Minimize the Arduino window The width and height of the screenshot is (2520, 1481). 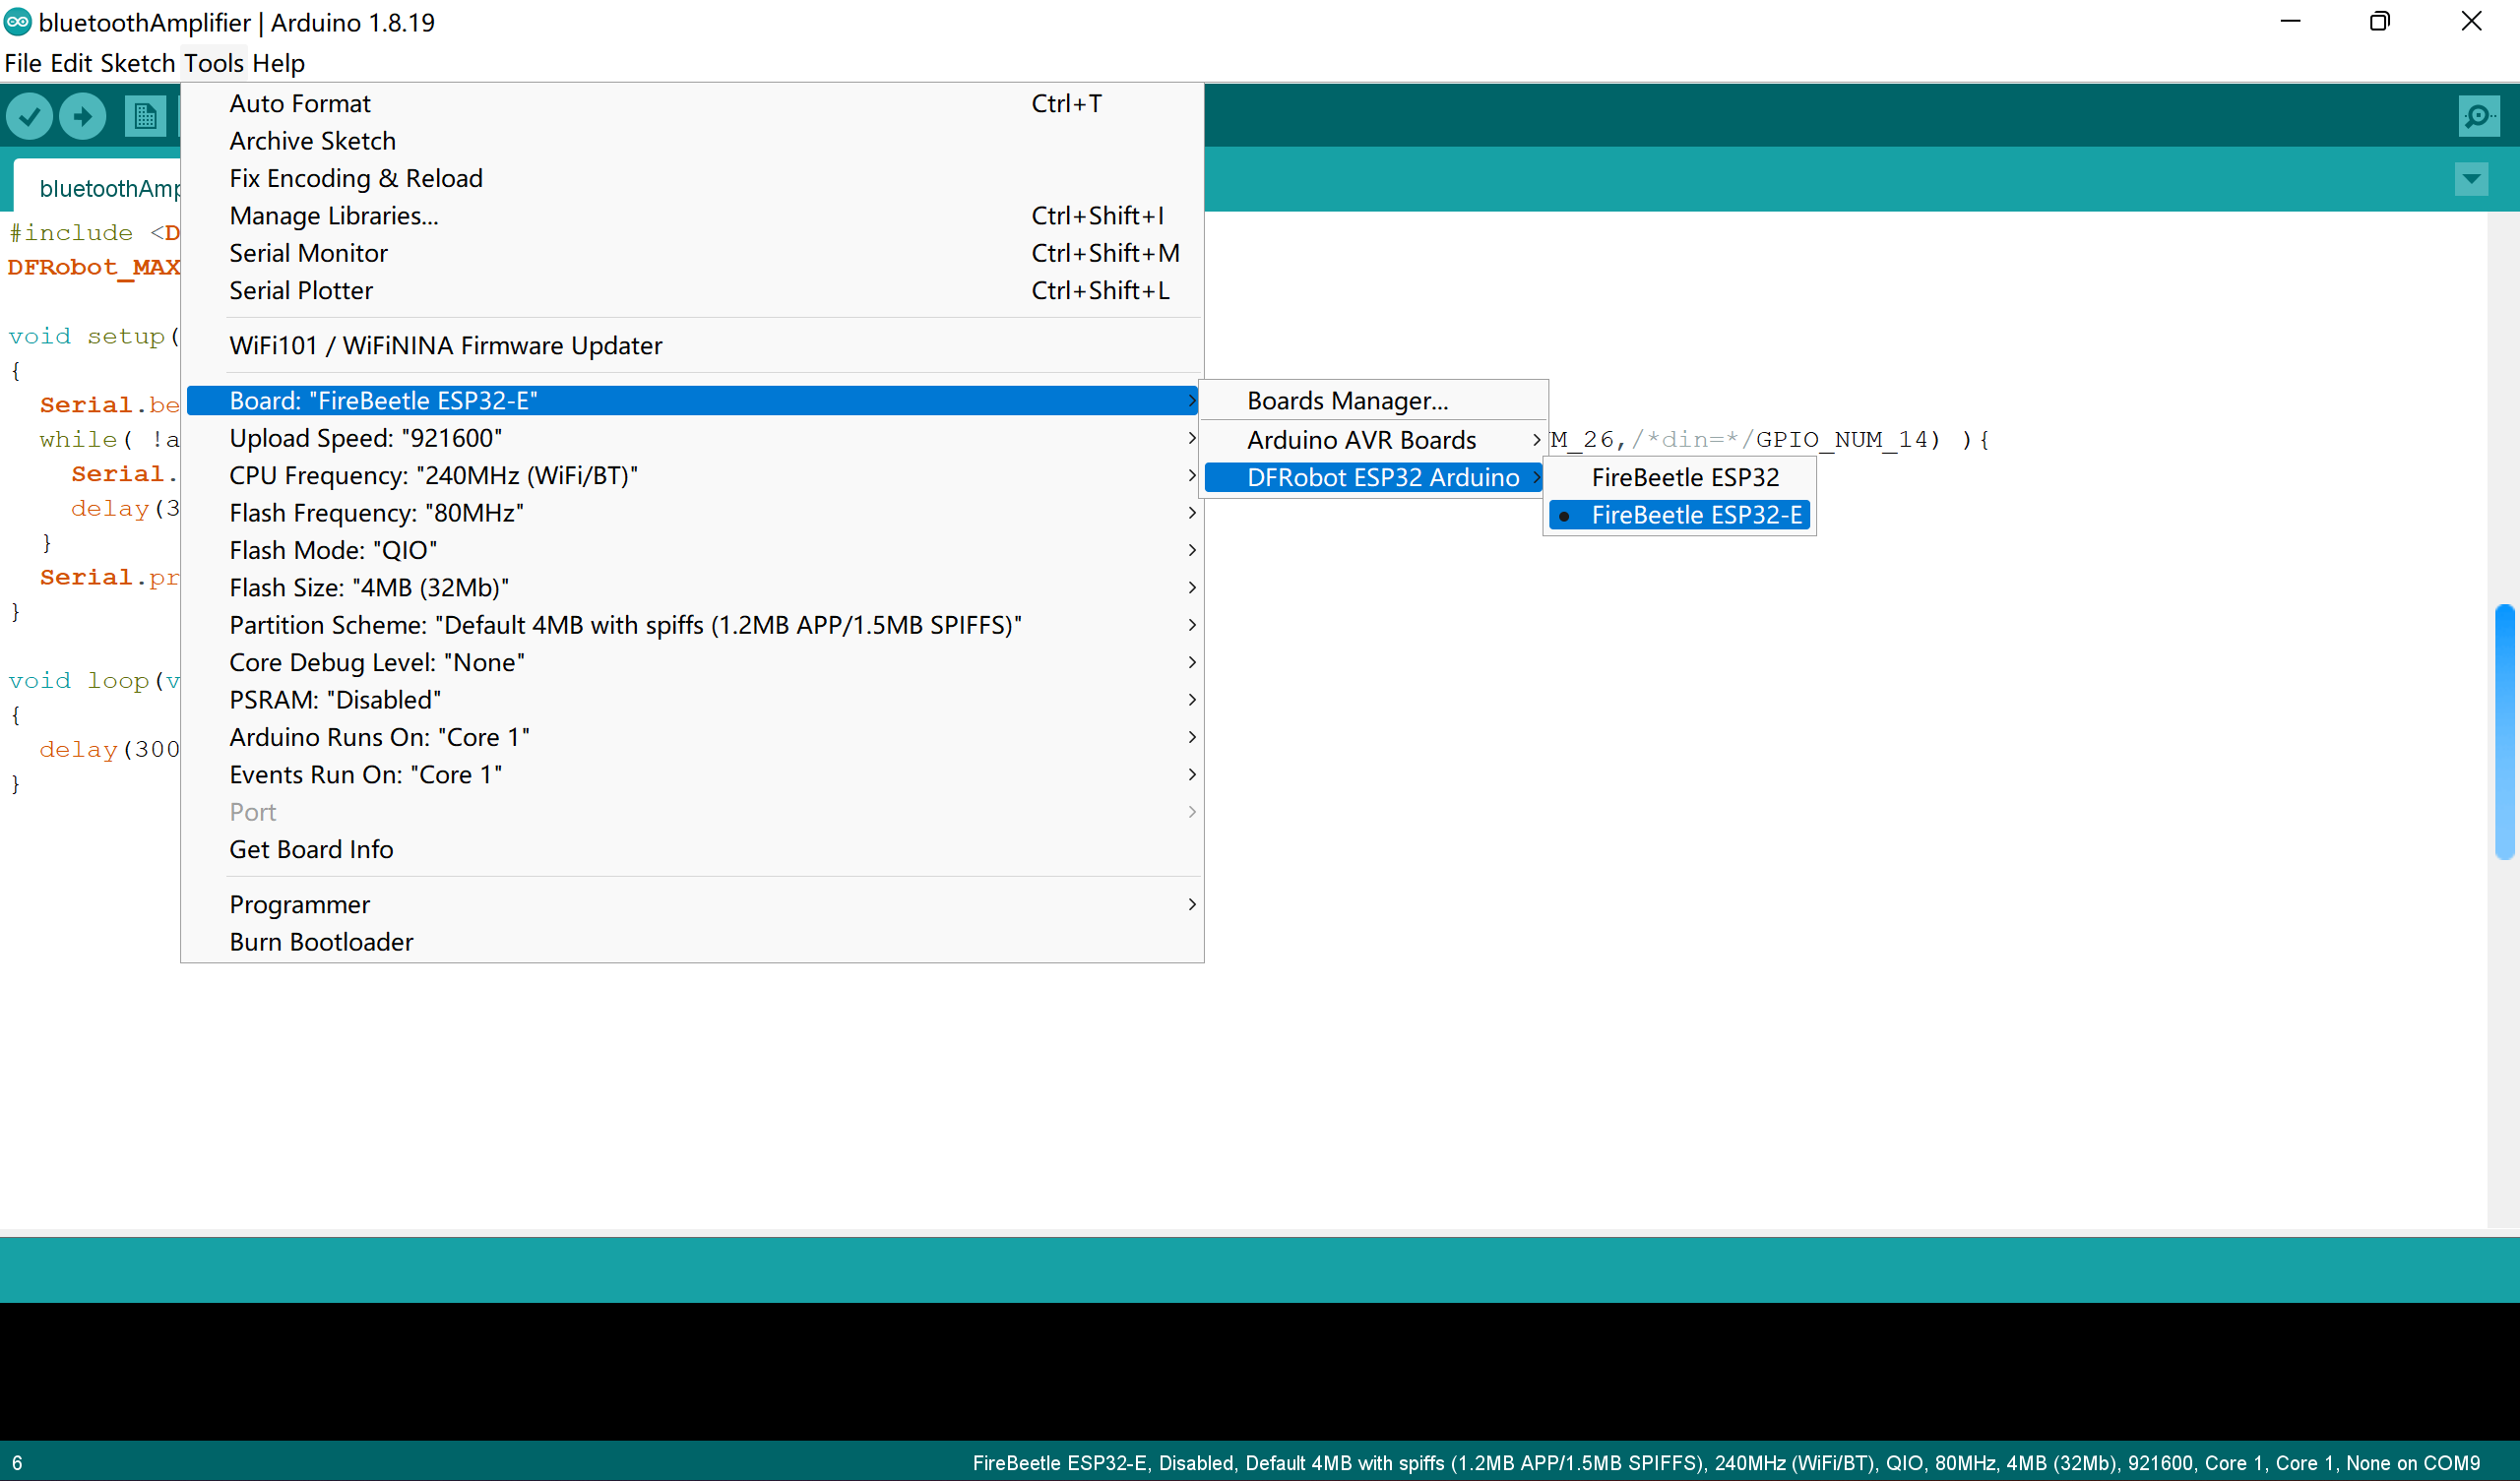click(2291, 21)
